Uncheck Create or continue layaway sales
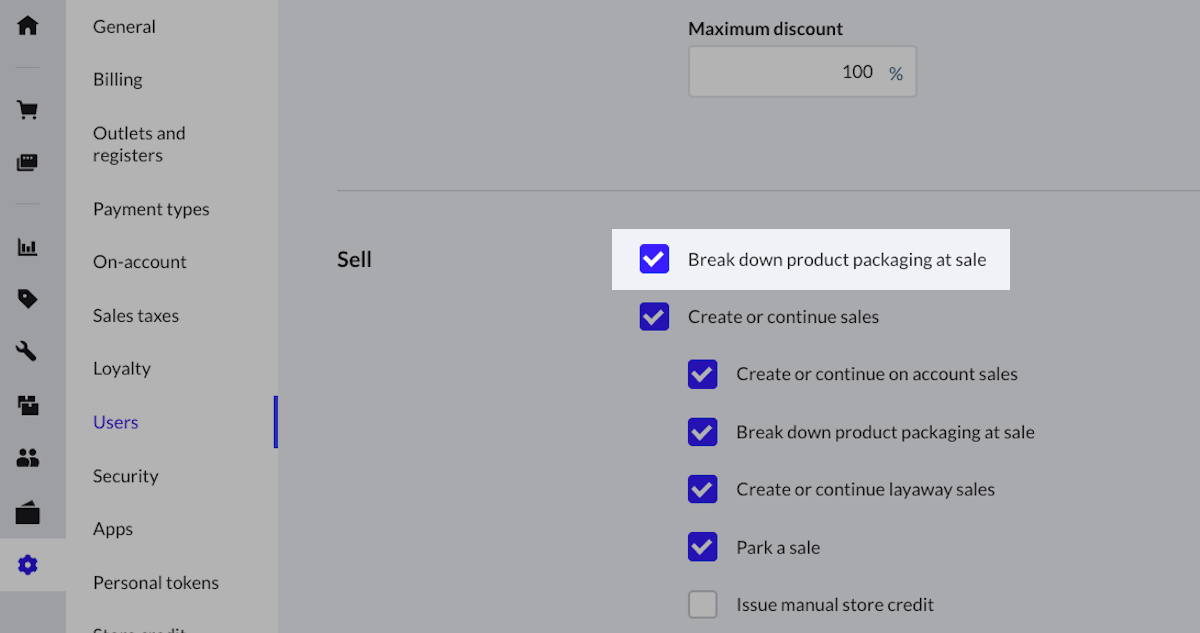The height and width of the screenshot is (633, 1200). click(702, 489)
